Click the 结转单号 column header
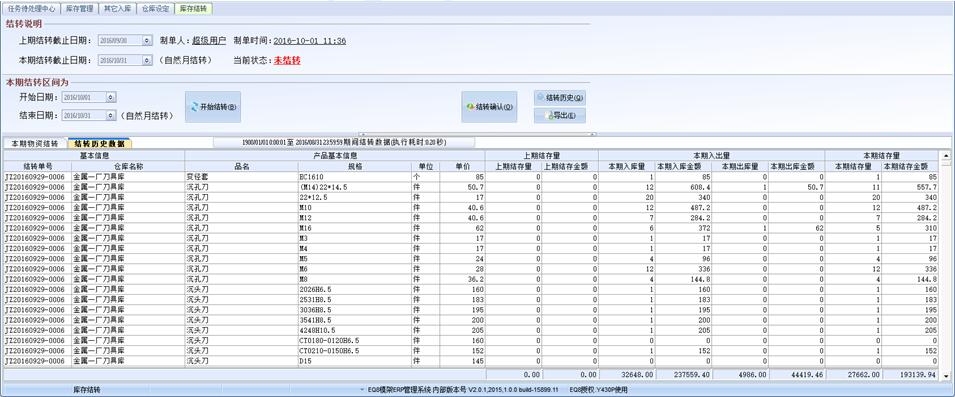The image size is (955, 397). click(38, 166)
